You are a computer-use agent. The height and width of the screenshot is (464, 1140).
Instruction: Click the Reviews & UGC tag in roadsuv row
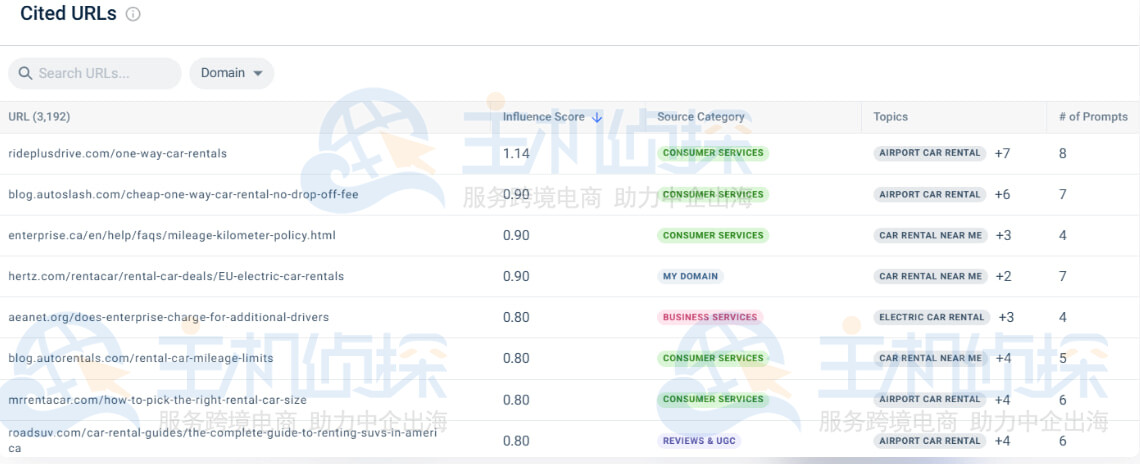[x=698, y=441]
